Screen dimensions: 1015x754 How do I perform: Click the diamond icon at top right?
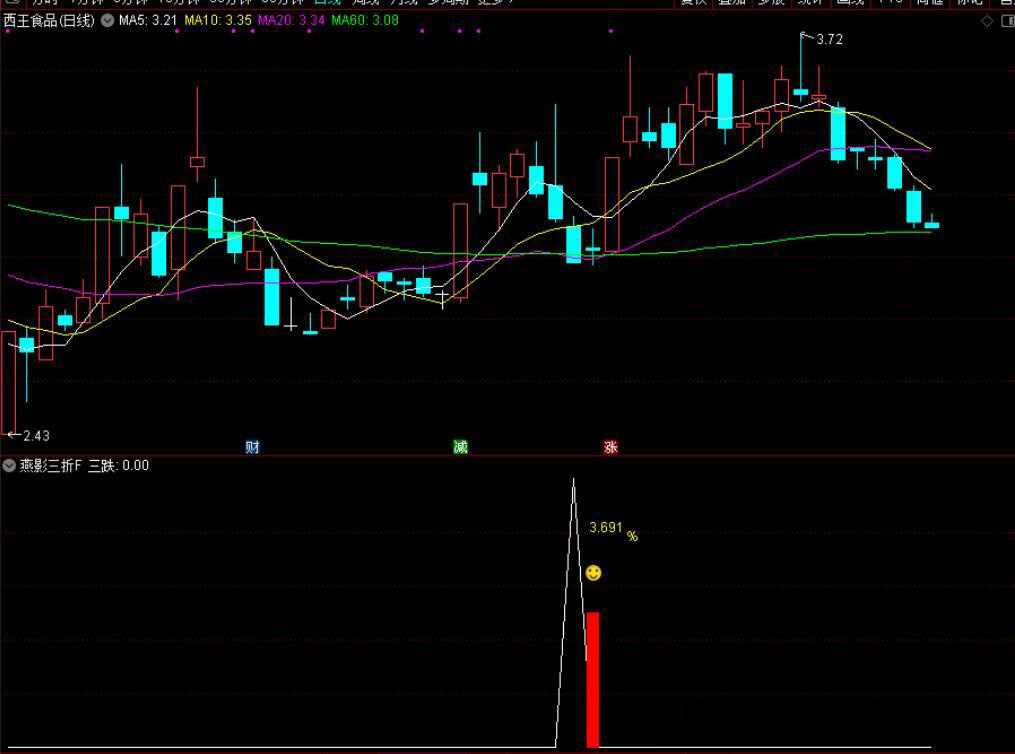click(986, 20)
